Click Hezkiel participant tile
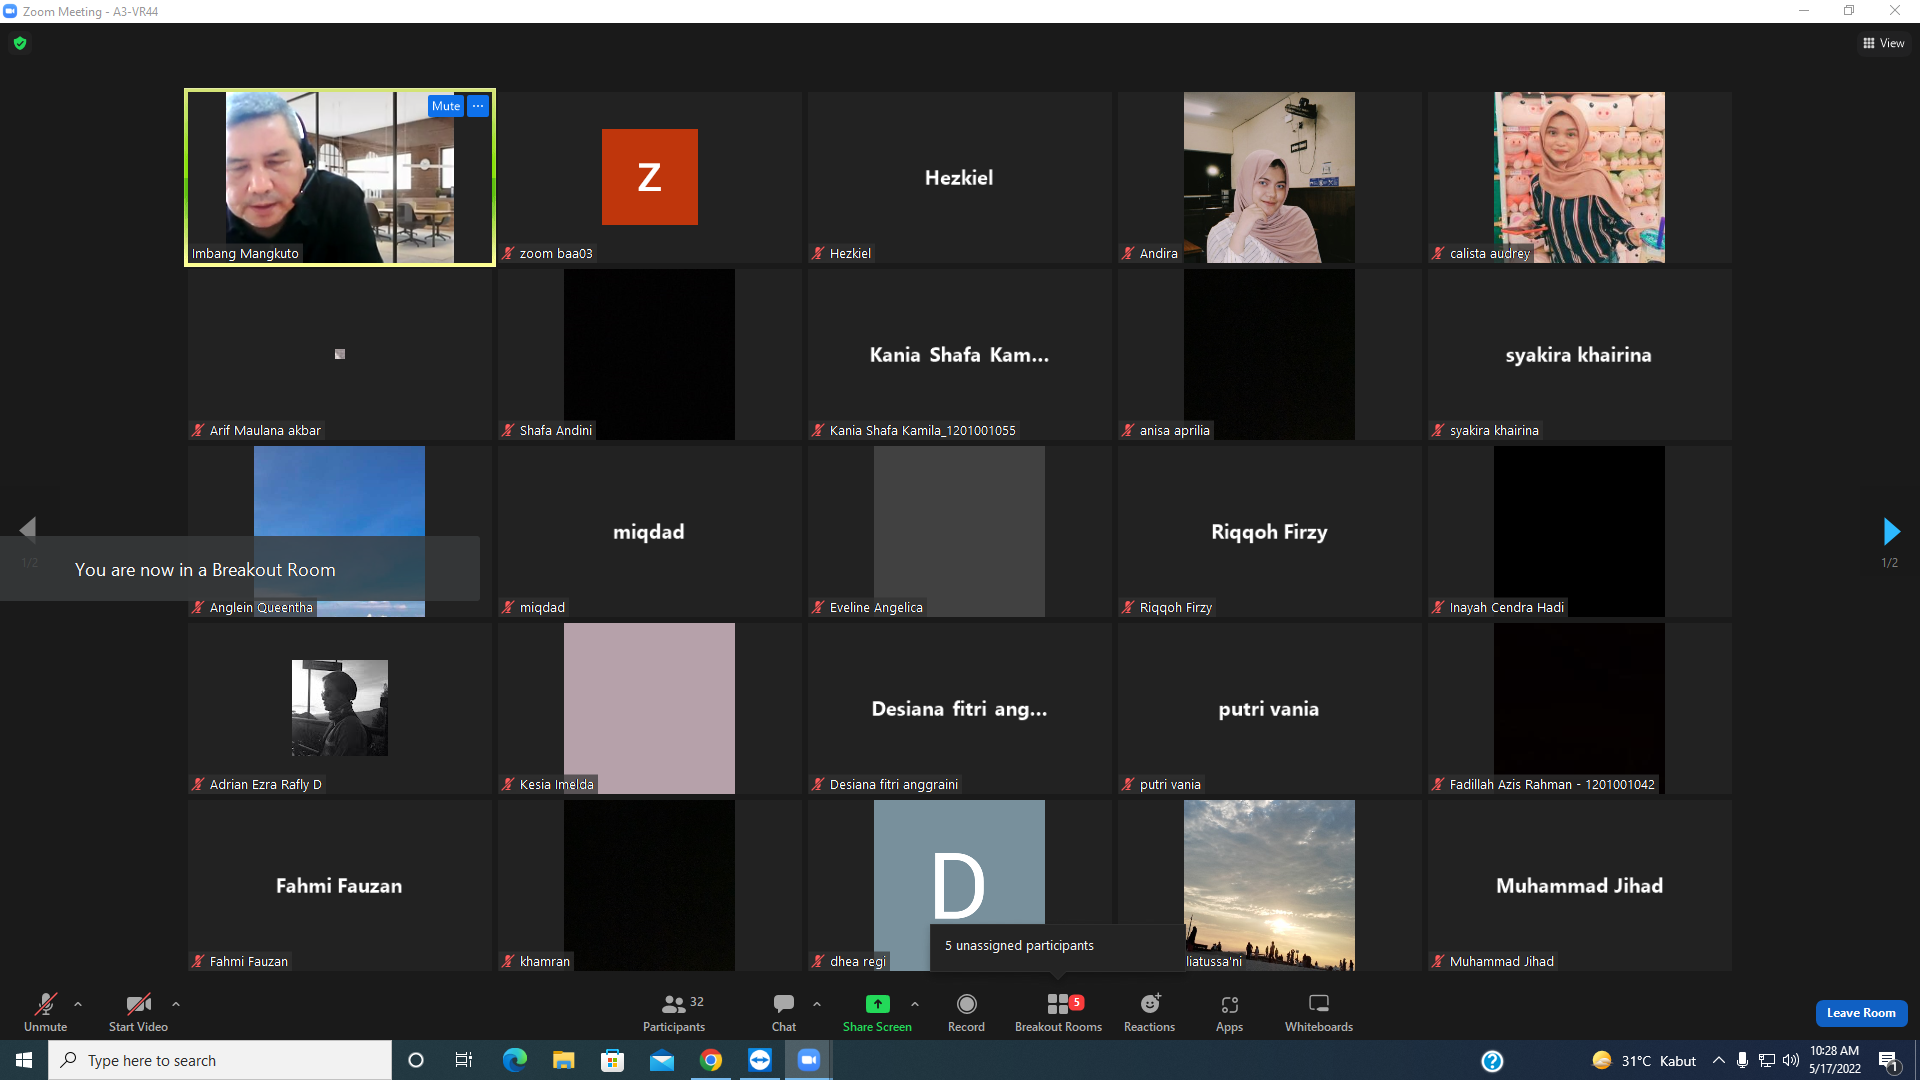The image size is (1920, 1080). pyautogui.click(x=960, y=177)
